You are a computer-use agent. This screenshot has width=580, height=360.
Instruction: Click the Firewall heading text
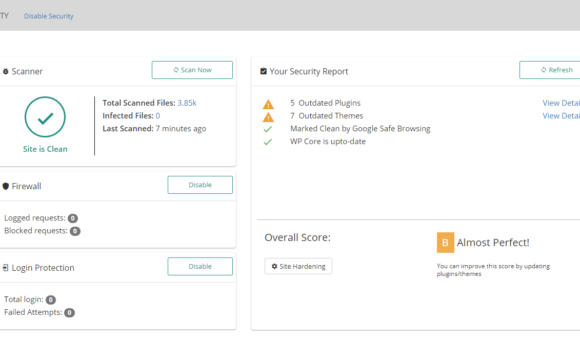26,186
